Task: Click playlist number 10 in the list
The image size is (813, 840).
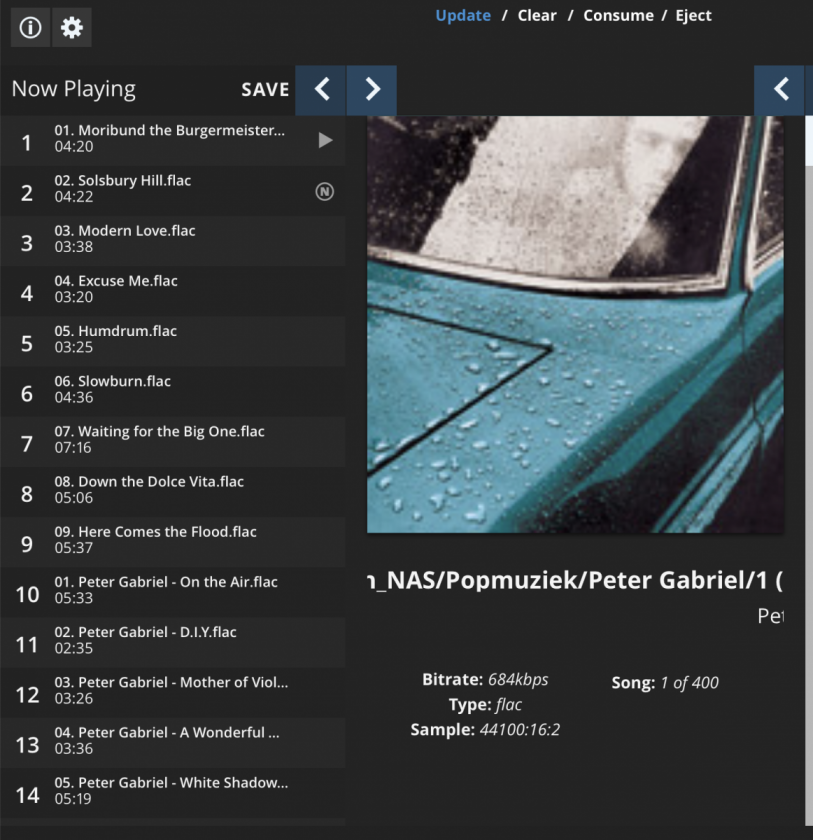Action: point(27,595)
